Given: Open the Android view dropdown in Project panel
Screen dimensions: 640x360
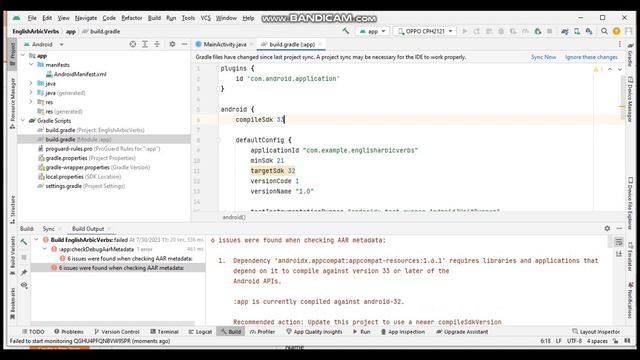Looking at the screenshot, I should (x=44, y=44).
